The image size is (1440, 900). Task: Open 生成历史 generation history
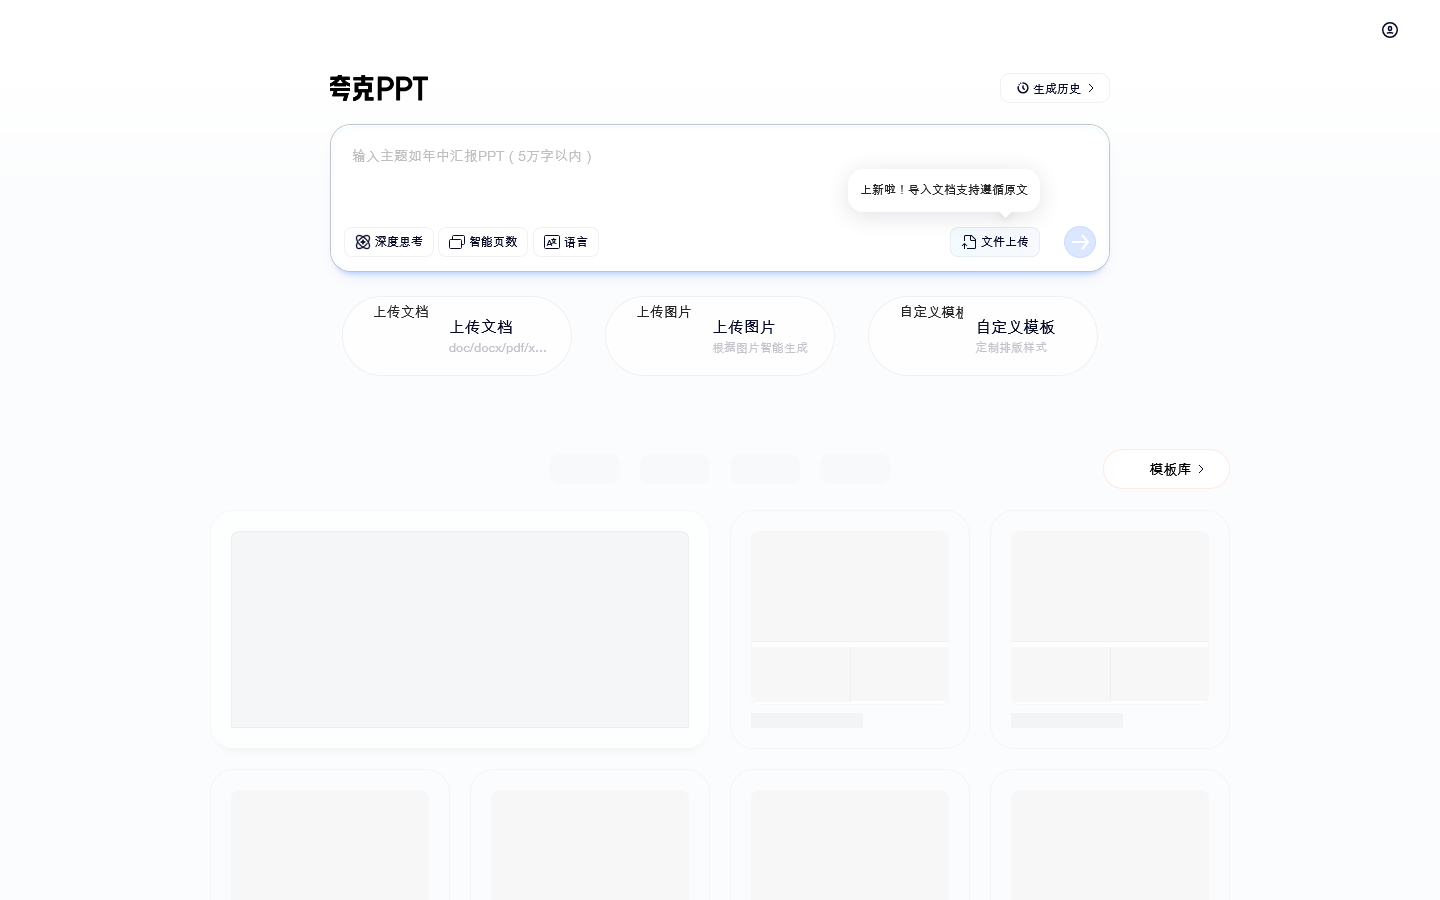click(1055, 88)
